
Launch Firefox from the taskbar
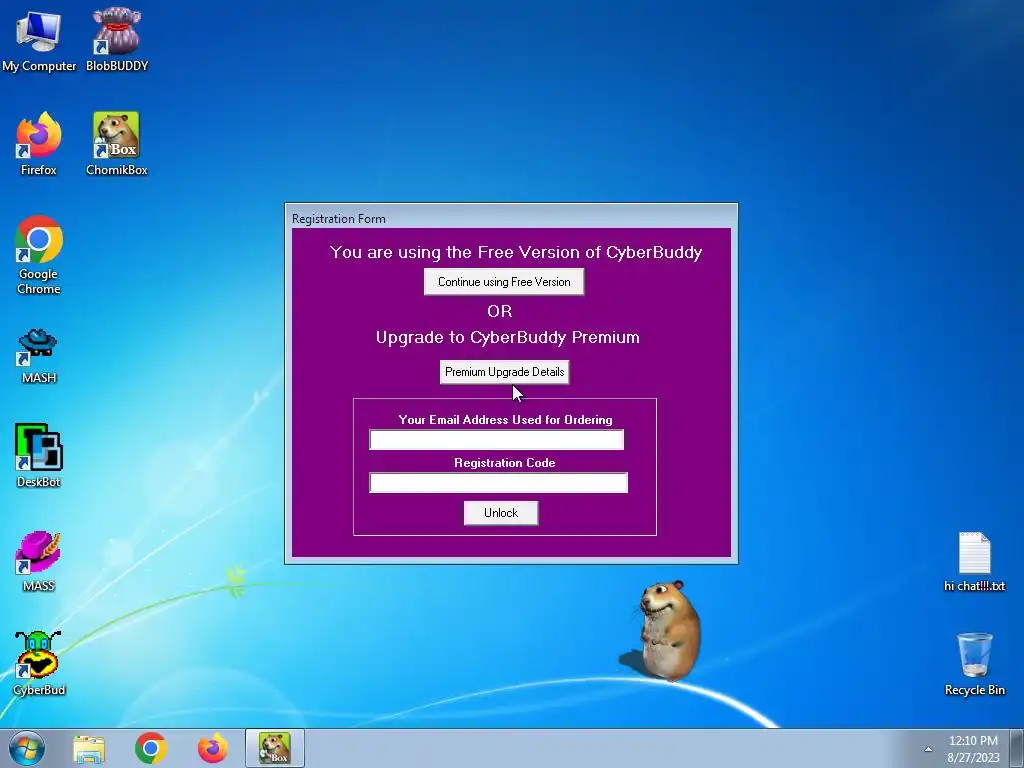[x=213, y=748]
